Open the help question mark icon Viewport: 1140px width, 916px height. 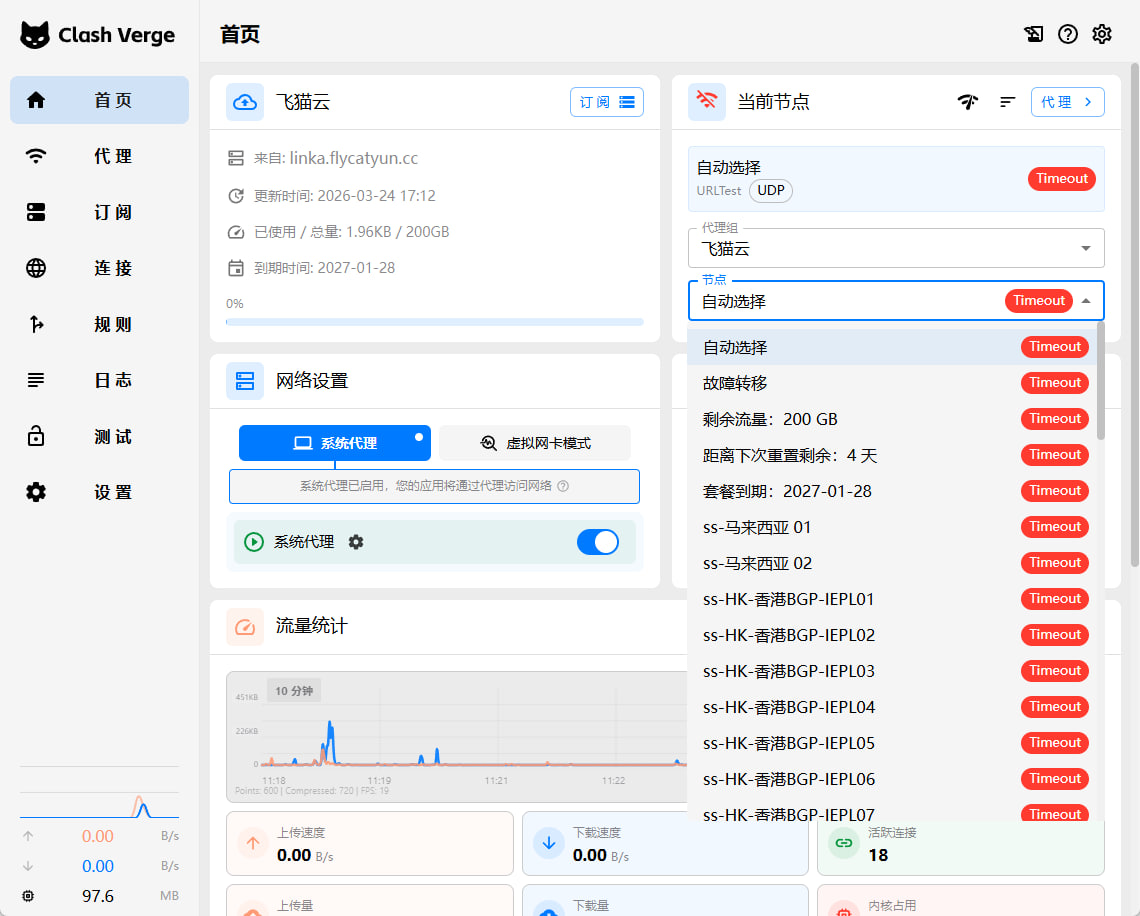click(x=1068, y=34)
